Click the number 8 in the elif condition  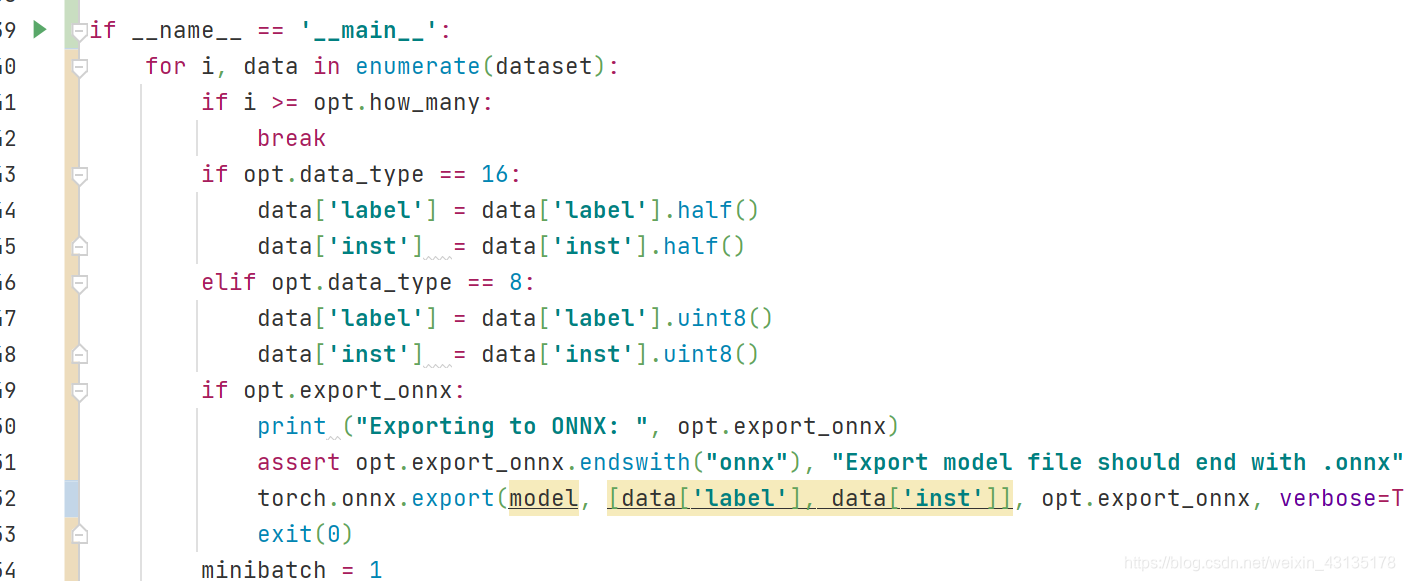(516, 282)
